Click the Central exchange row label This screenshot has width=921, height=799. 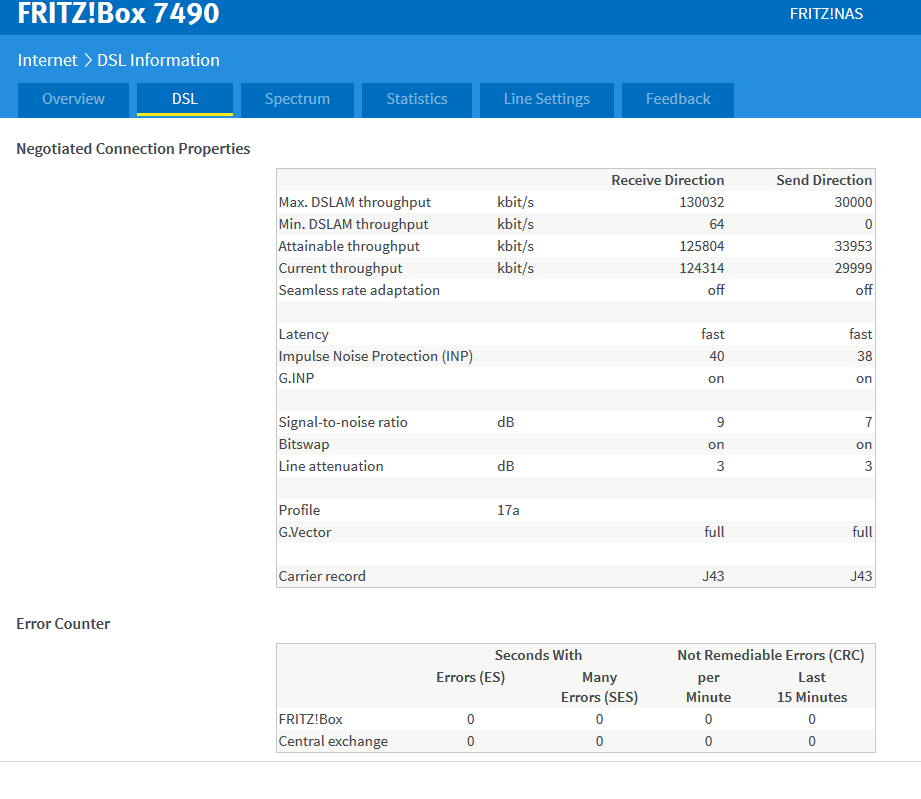333,741
